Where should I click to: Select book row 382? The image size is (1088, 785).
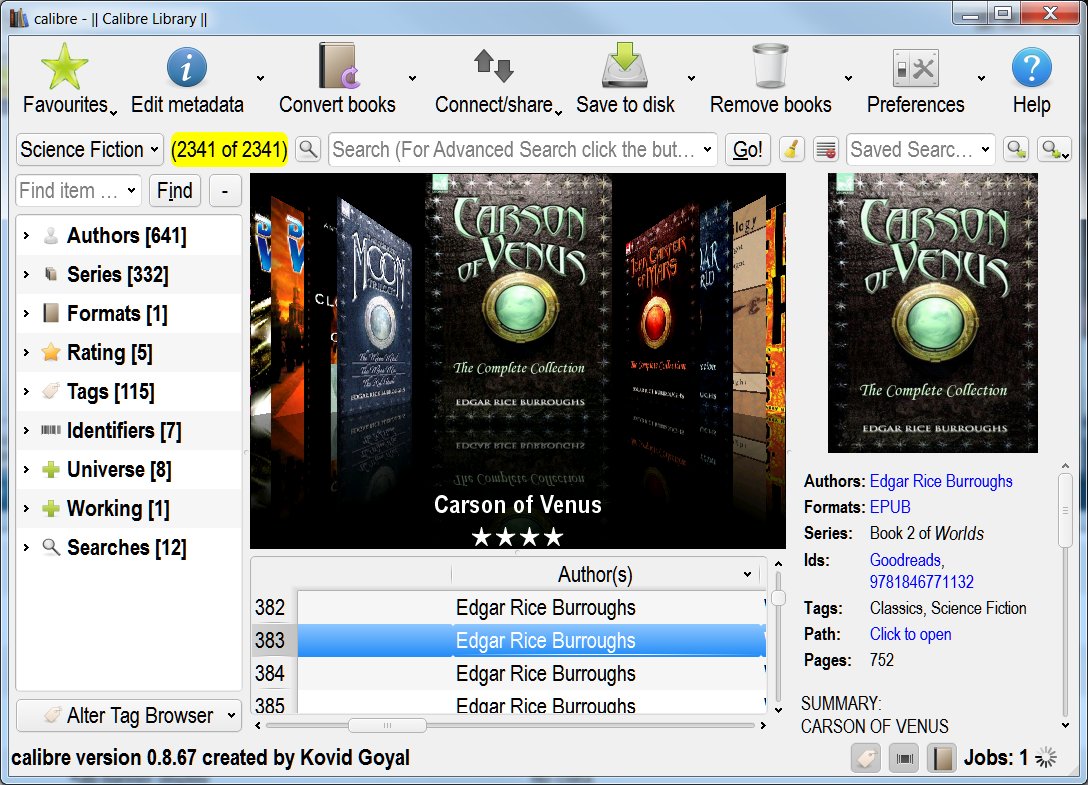(x=509, y=607)
